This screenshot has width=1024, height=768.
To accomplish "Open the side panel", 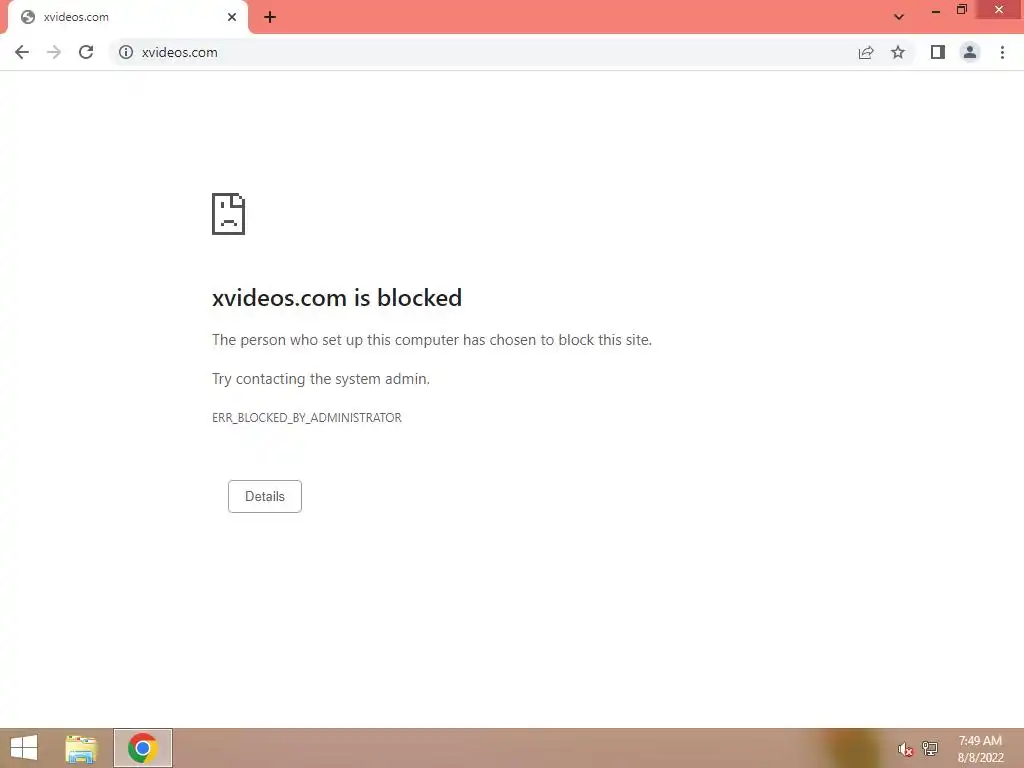I will (x=938, y=52).
